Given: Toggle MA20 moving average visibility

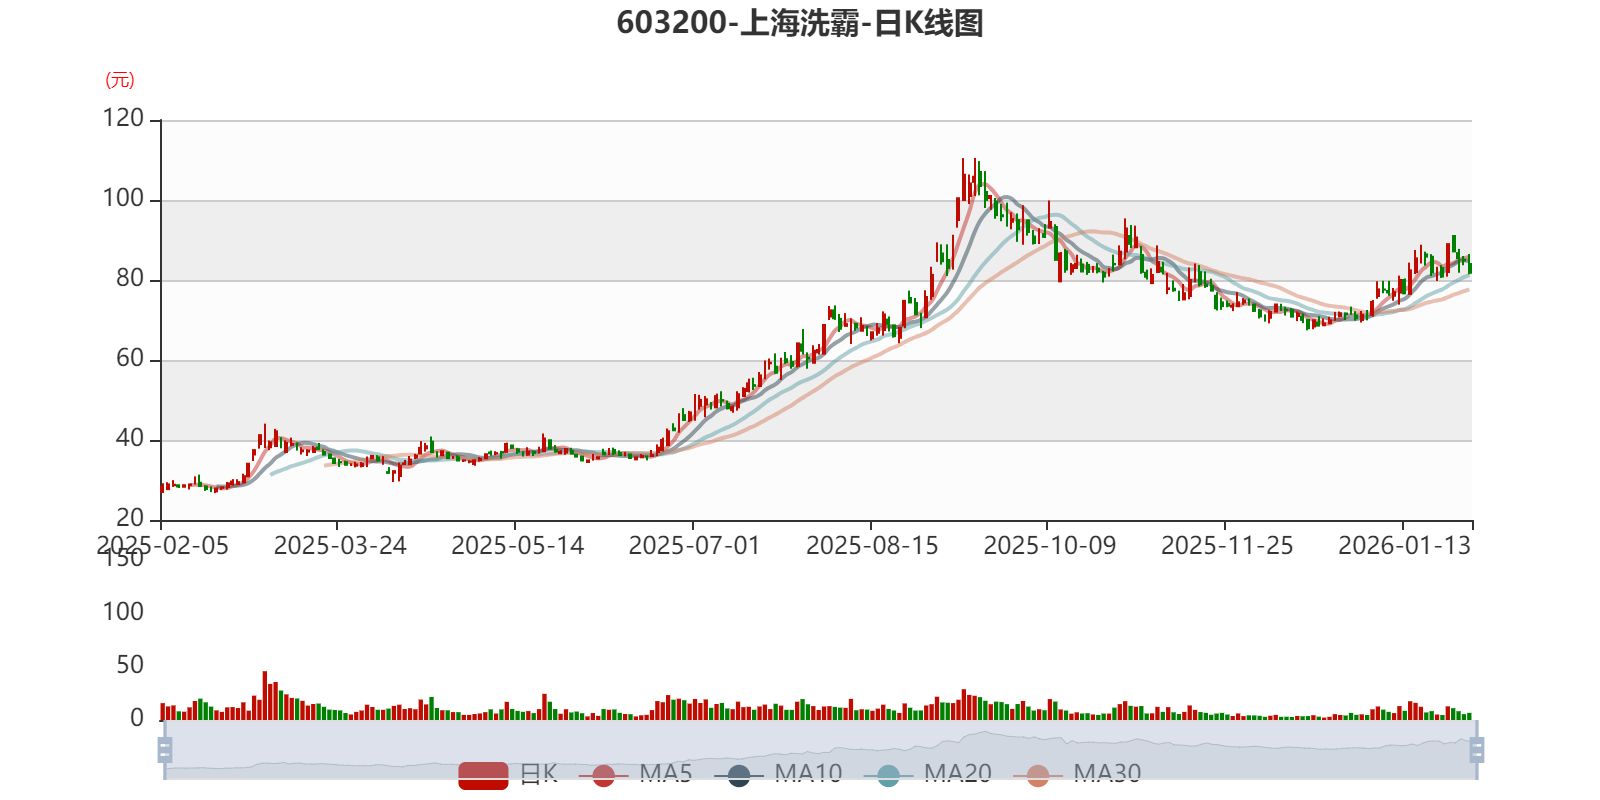Looking at the screenshot, I should [928, 774].
